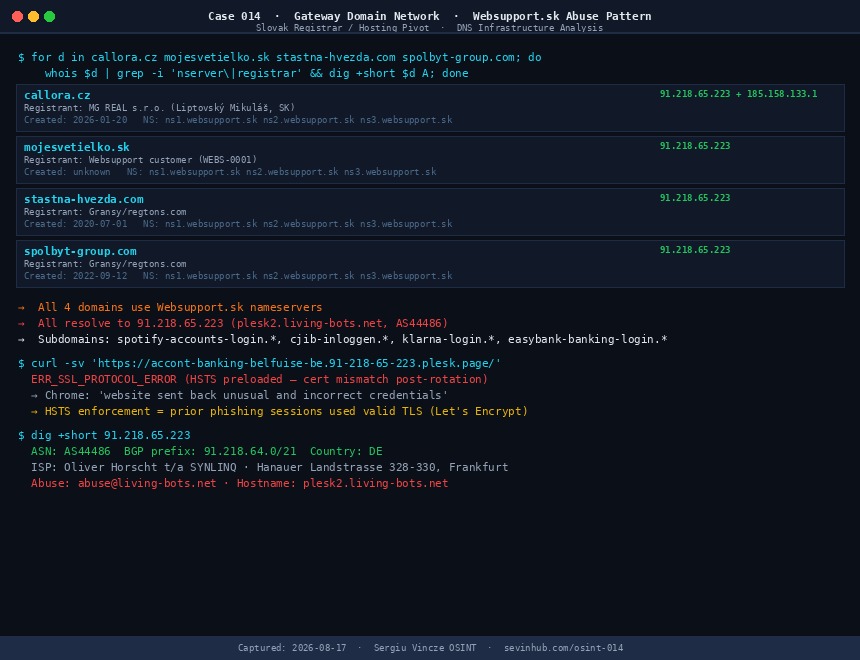
Task: Click the whois grep nserver command line
Action: click(257, 74)
